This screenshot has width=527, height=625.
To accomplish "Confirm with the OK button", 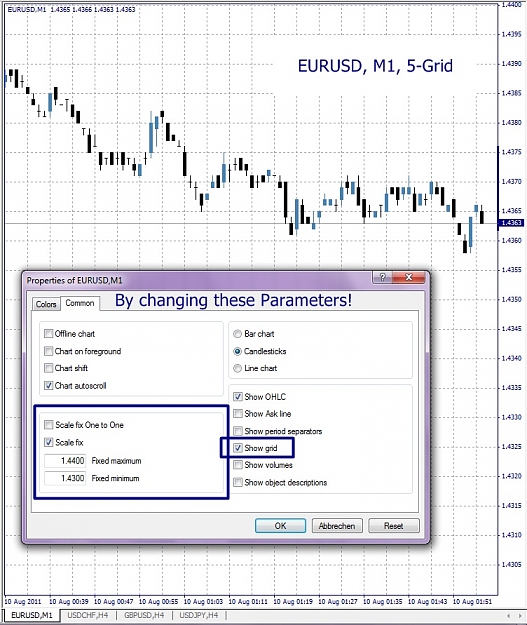I will 280,526.
